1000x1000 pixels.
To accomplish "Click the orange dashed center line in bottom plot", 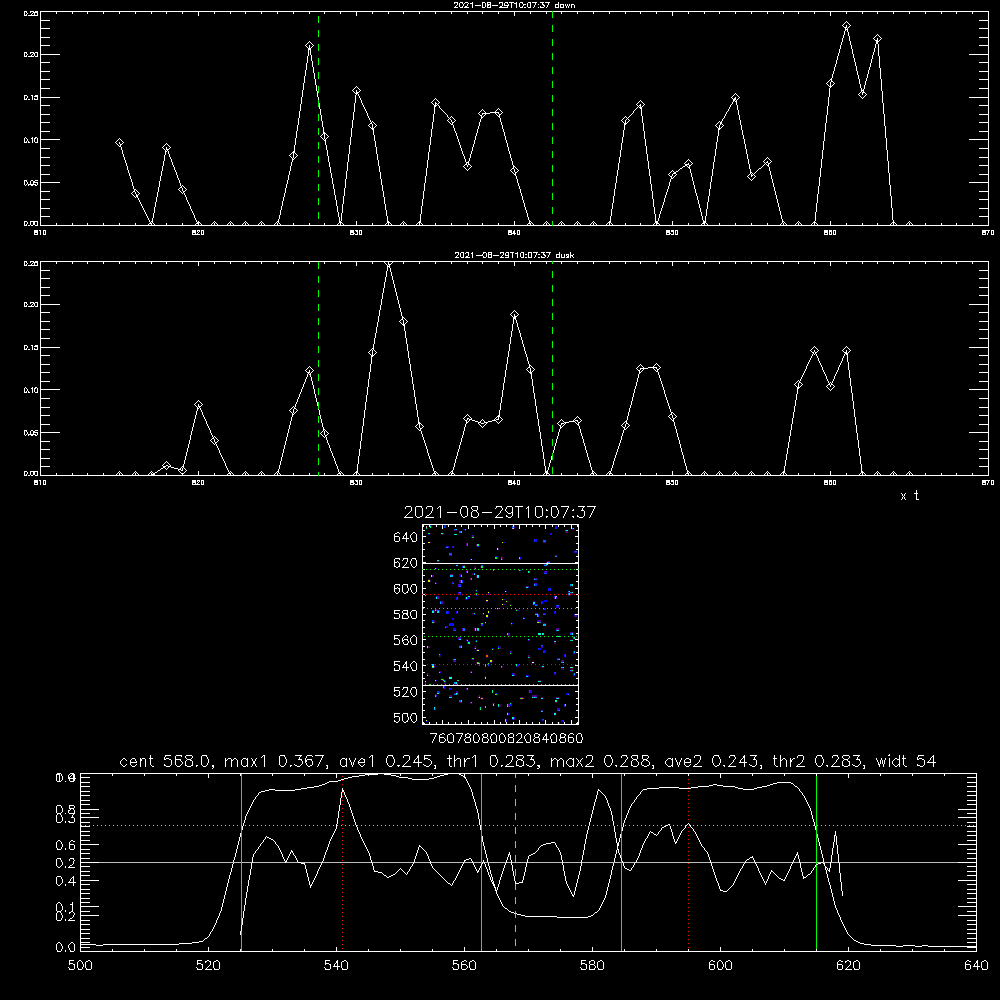I will click(x=515, y=861).
